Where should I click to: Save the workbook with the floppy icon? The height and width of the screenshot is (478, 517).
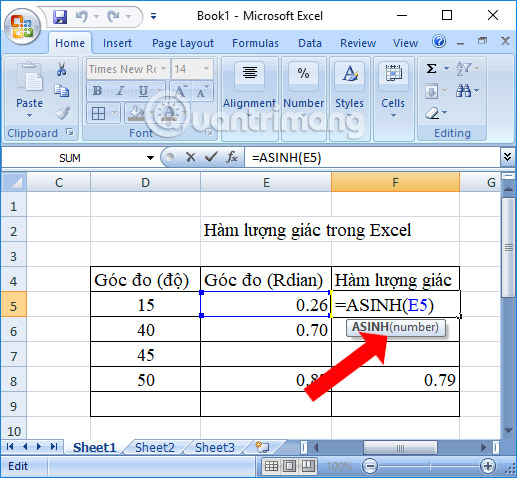60,16
